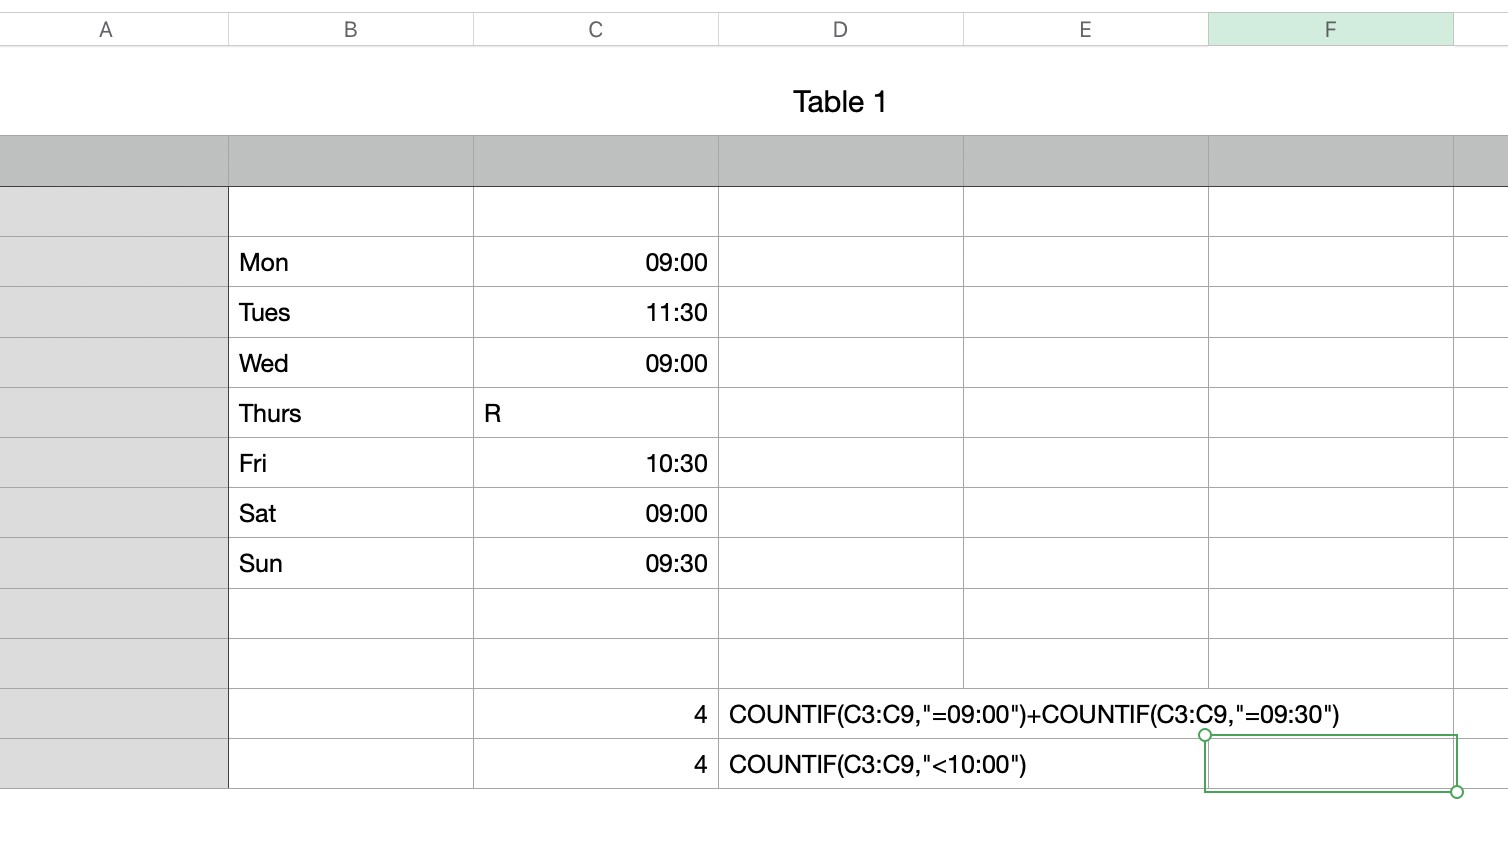The image size is (1508, 866).
Task: Select column C header
Action: pos(595,29)
